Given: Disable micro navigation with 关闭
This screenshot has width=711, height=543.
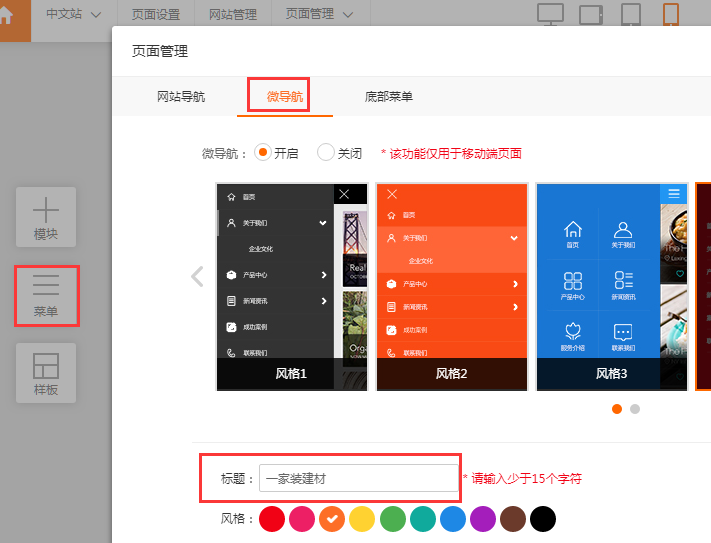Looking at the screenshot, I should pos(326,153).
